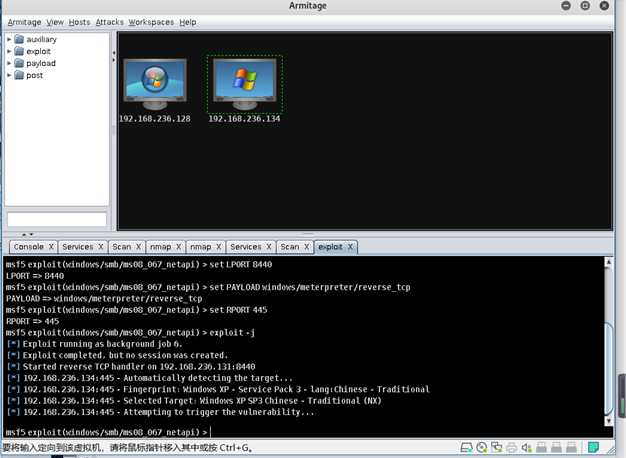Click the 'Selected Target: Windows XP SP3' line
This screenshot has height=458, width=626.
click(x=194, y=401)
